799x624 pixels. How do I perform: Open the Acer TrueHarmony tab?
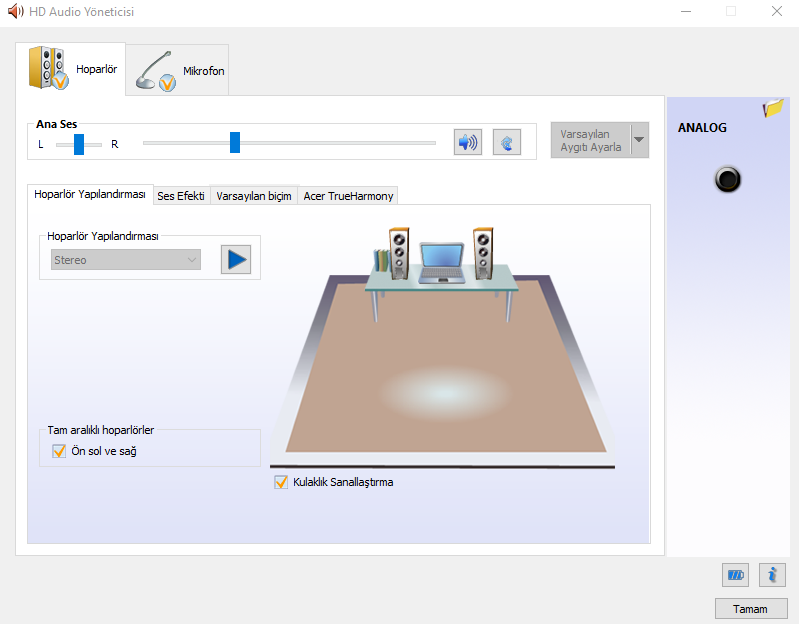click(x=348, y=196)
